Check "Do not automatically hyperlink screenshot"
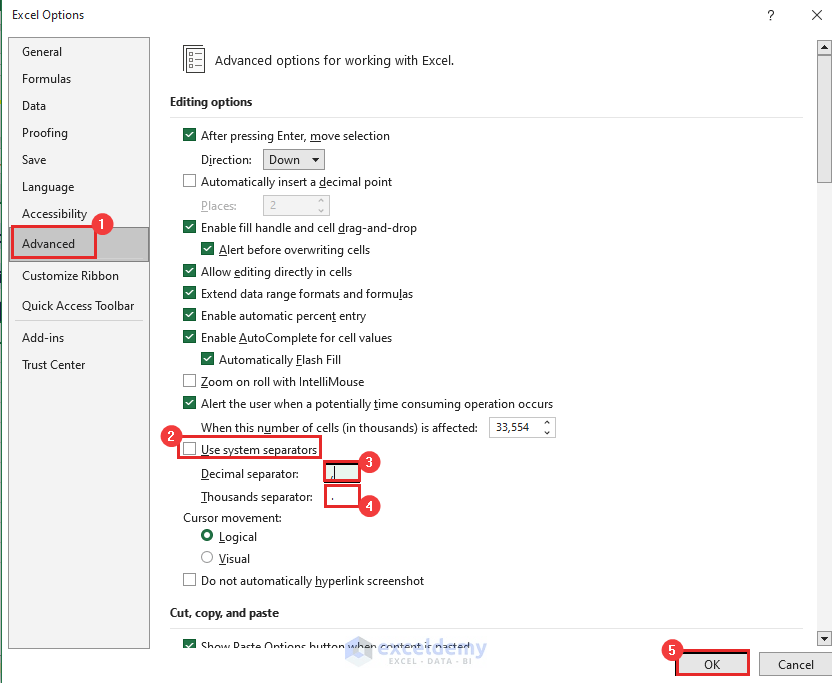The image size is (832, 683). click(189, 580)
